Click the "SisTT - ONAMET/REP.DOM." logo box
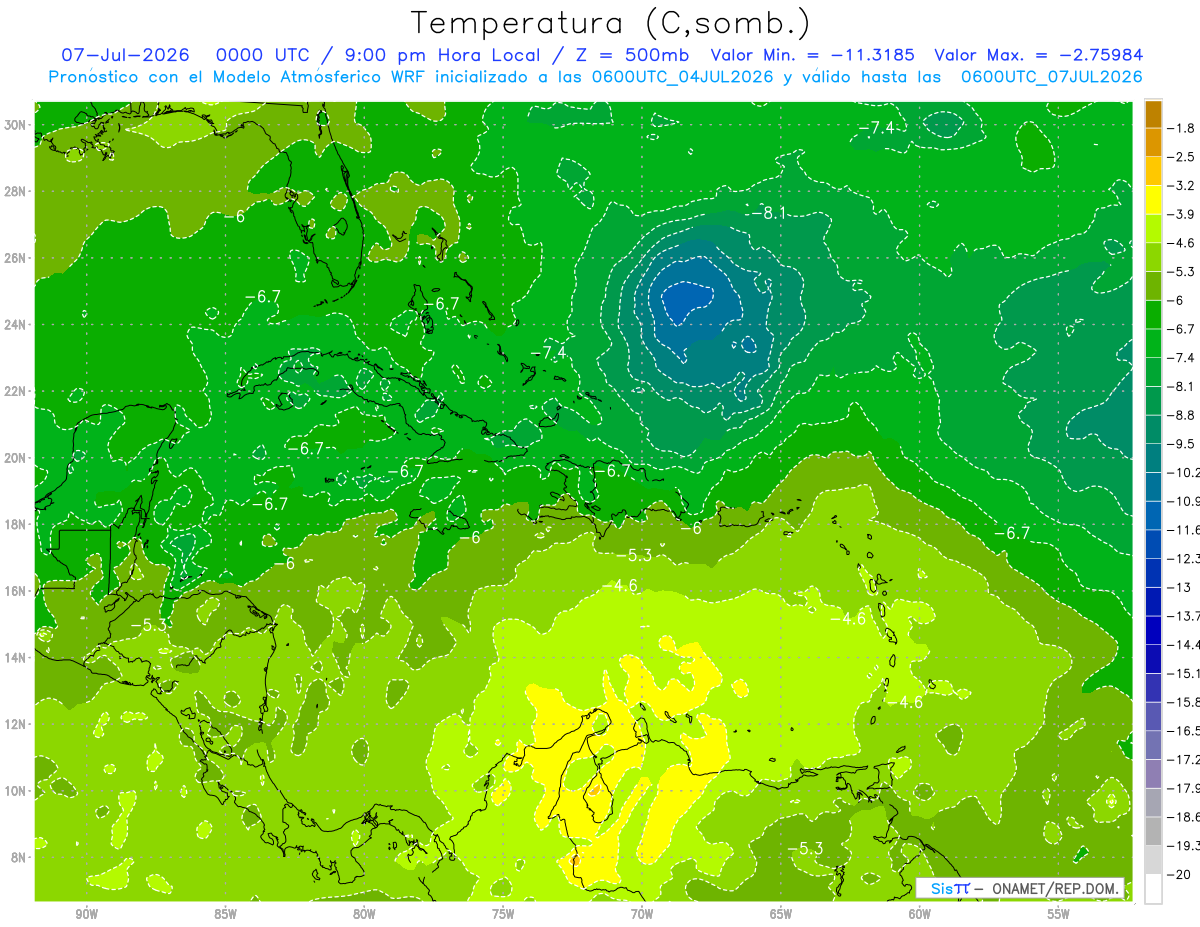 (x=1020, y=888)
